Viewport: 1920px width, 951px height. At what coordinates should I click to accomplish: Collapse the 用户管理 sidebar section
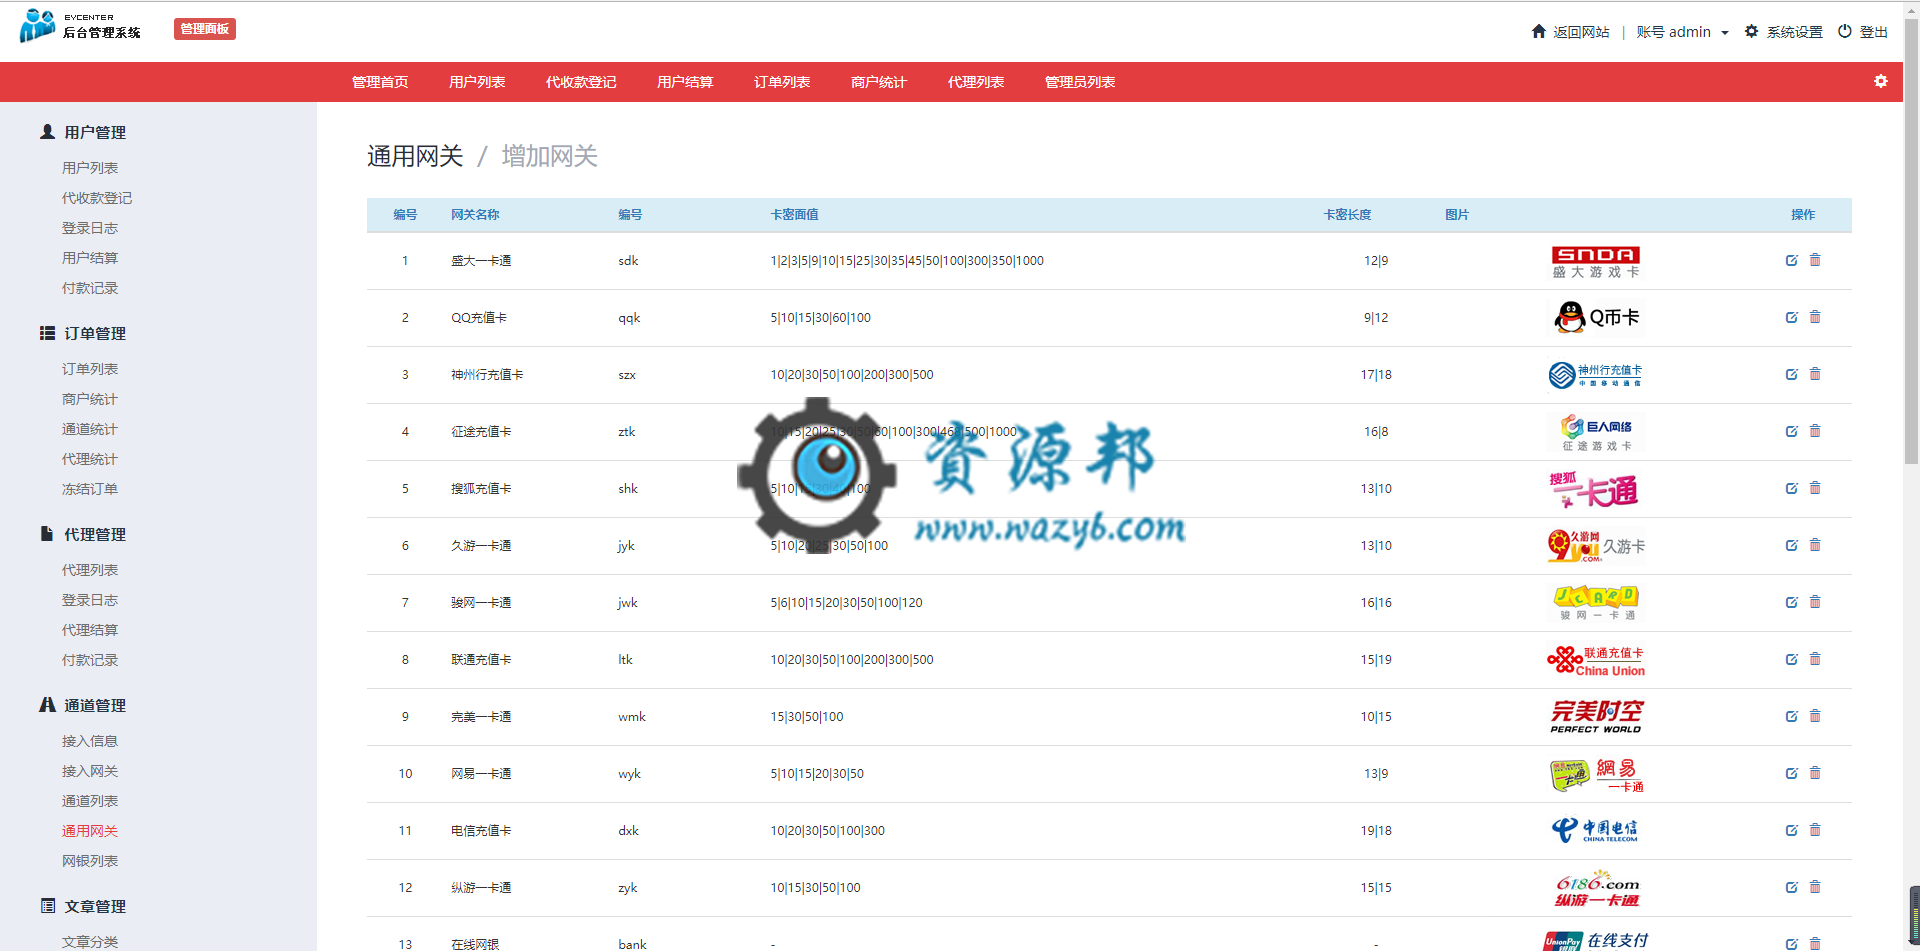[83, 132]
